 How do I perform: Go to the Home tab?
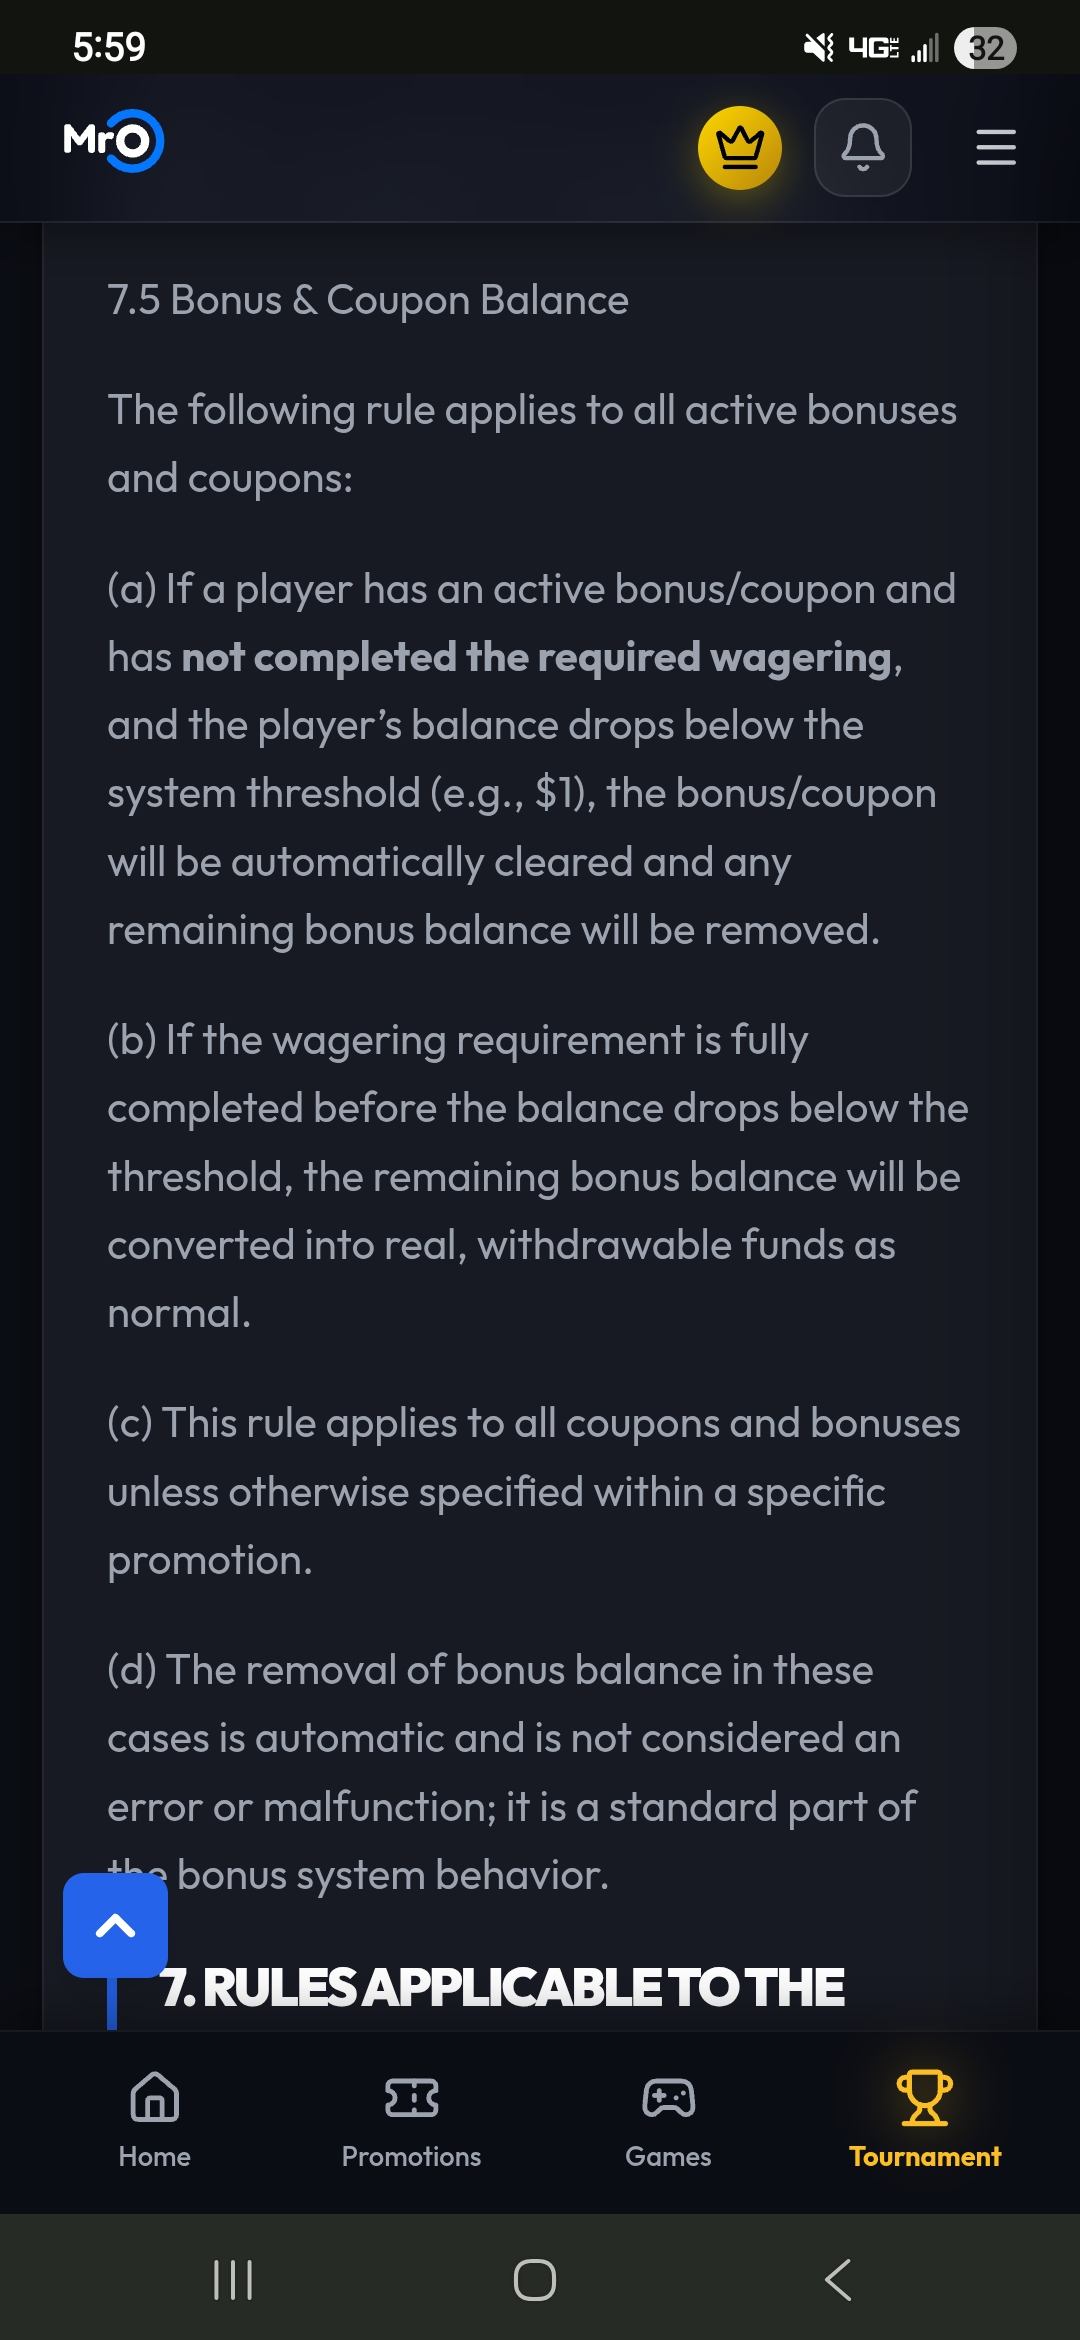click(155, 2120)
